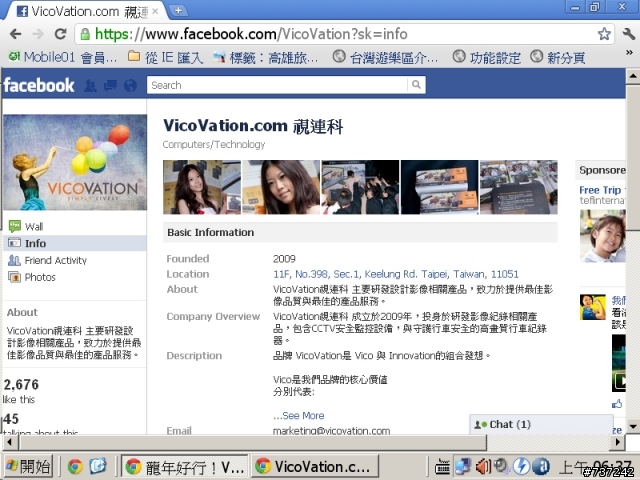Click the sponsored child photo ad
The height and width of the screenshot is (480, 640).
[x=602, y=236]
